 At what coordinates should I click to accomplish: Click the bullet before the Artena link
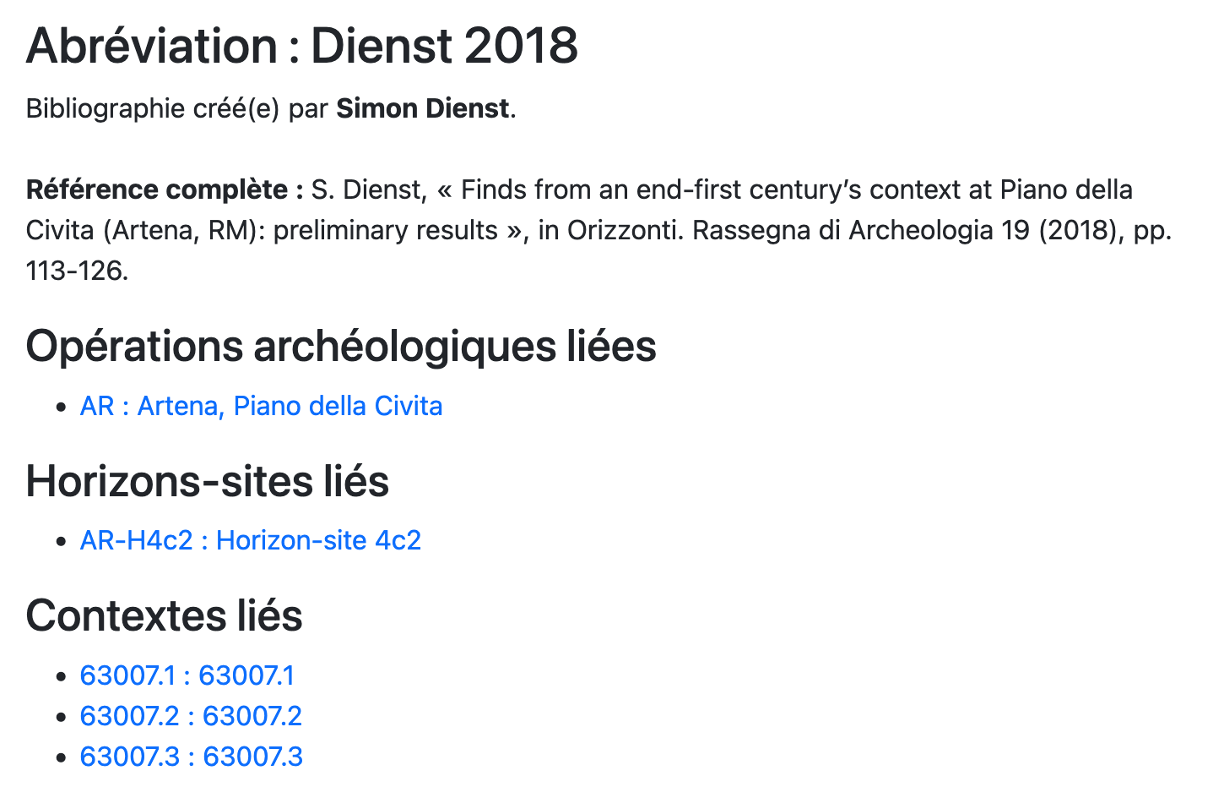63,407
